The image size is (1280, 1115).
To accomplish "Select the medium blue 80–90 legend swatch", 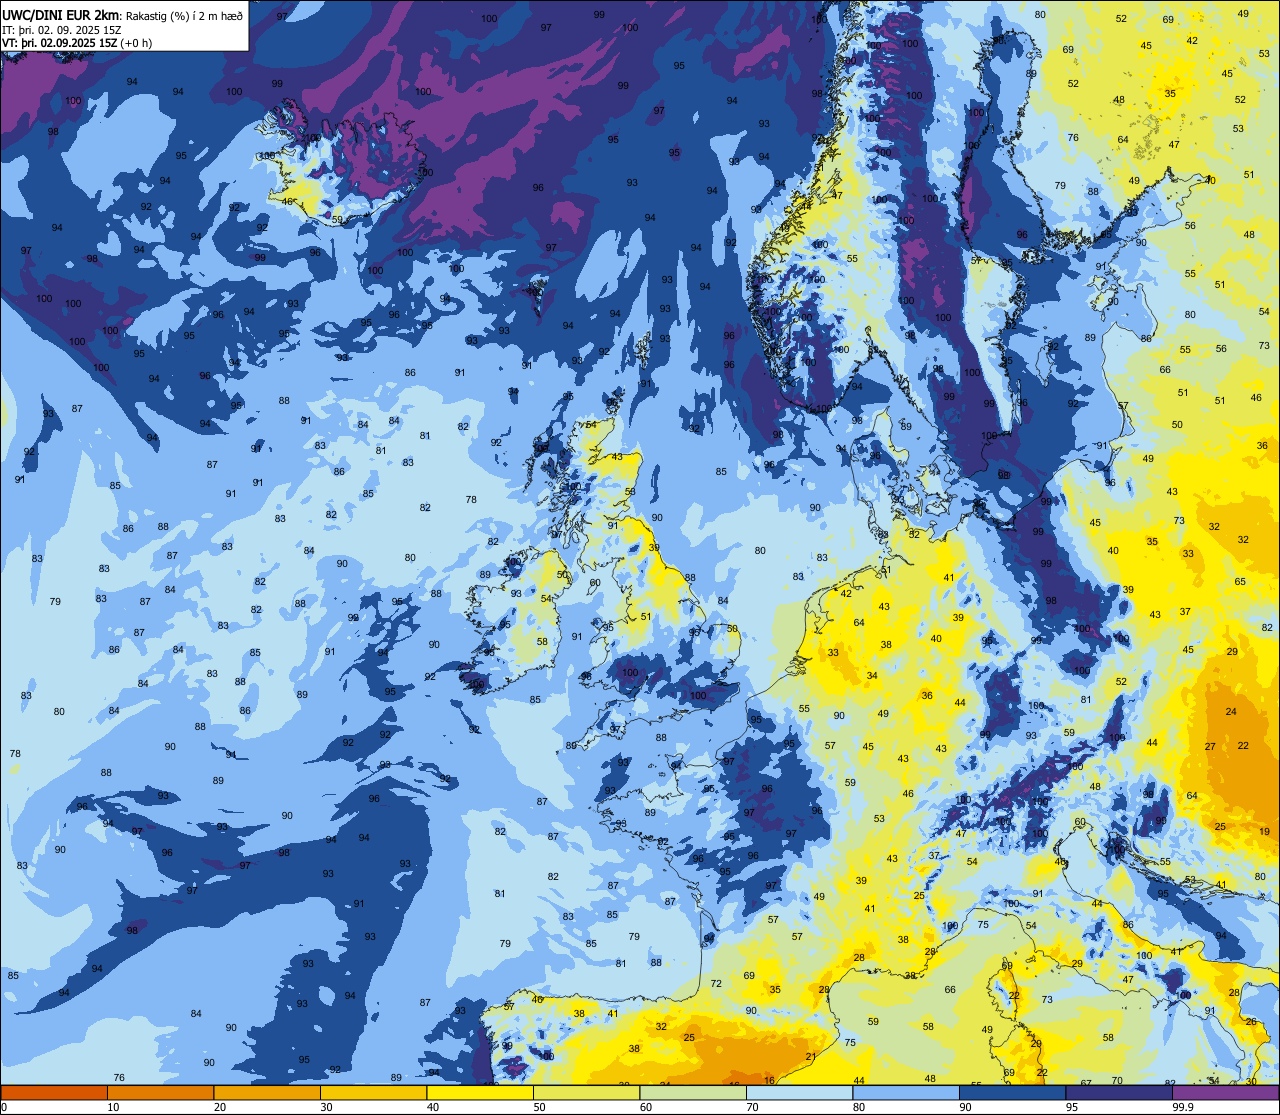I will 906,1092.
